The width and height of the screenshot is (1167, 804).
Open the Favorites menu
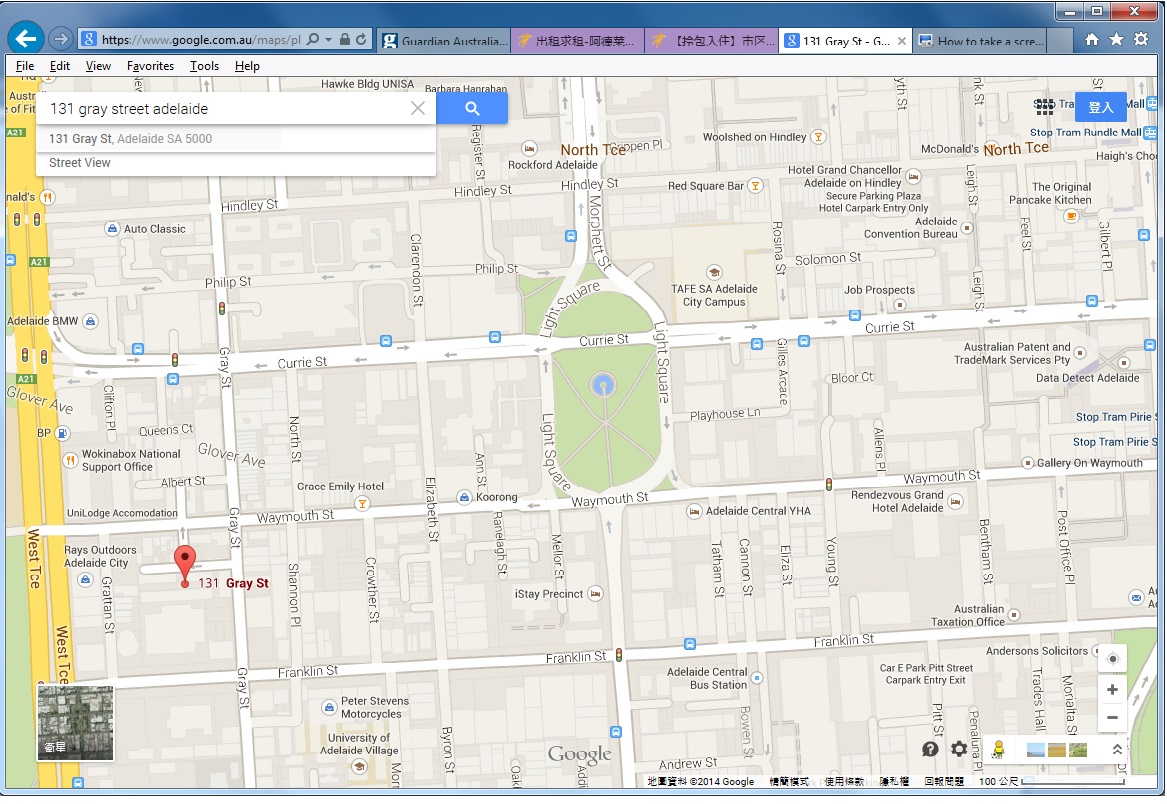click(150, 66)
